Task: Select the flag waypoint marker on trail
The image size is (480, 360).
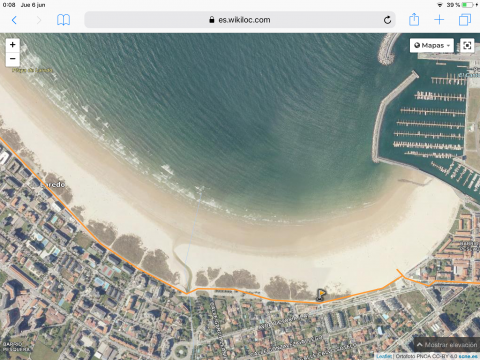Action: pos(320,295)
